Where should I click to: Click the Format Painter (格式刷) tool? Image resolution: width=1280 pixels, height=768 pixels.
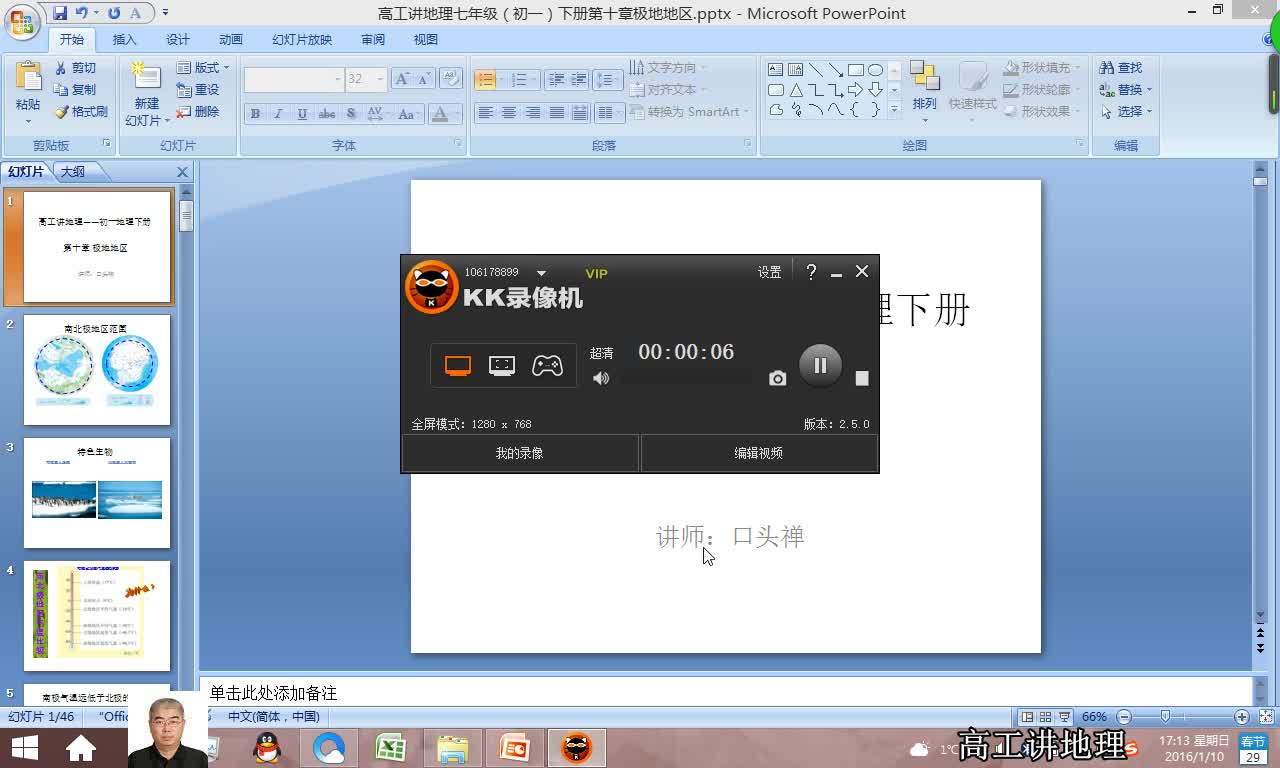81,112
